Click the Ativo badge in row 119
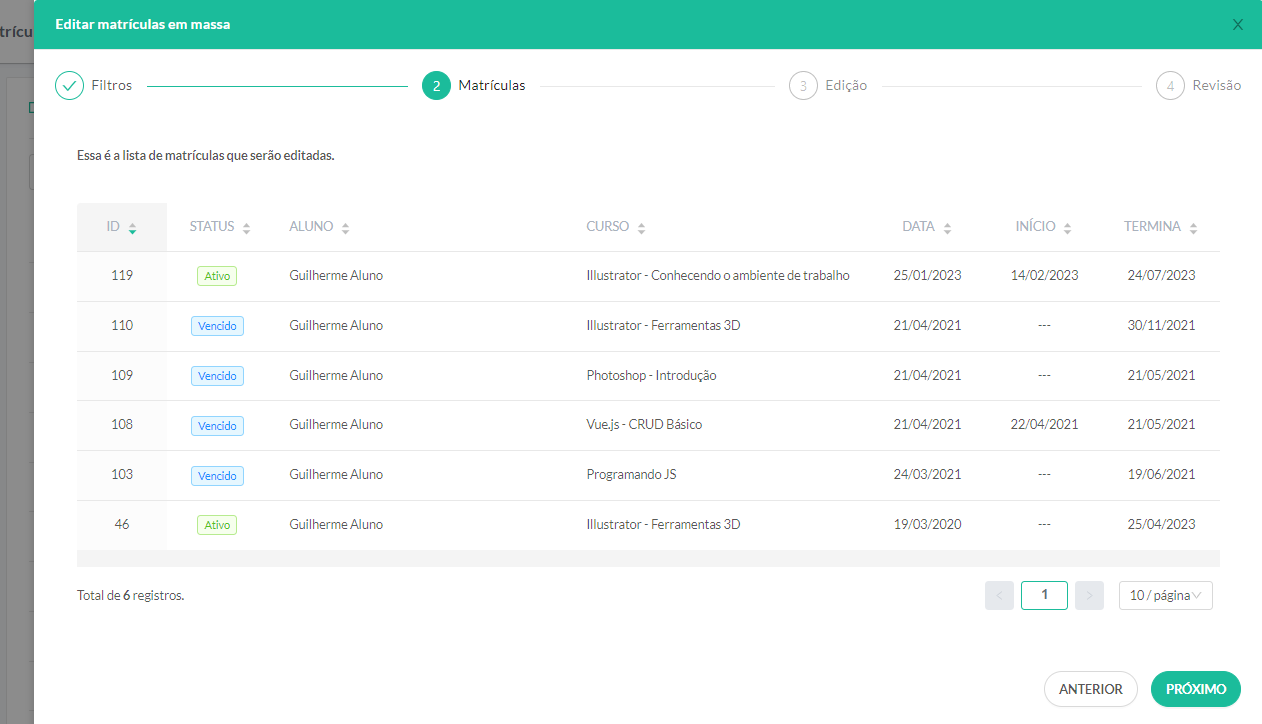This screenshot has height=724, width=1262. [217, 276]
